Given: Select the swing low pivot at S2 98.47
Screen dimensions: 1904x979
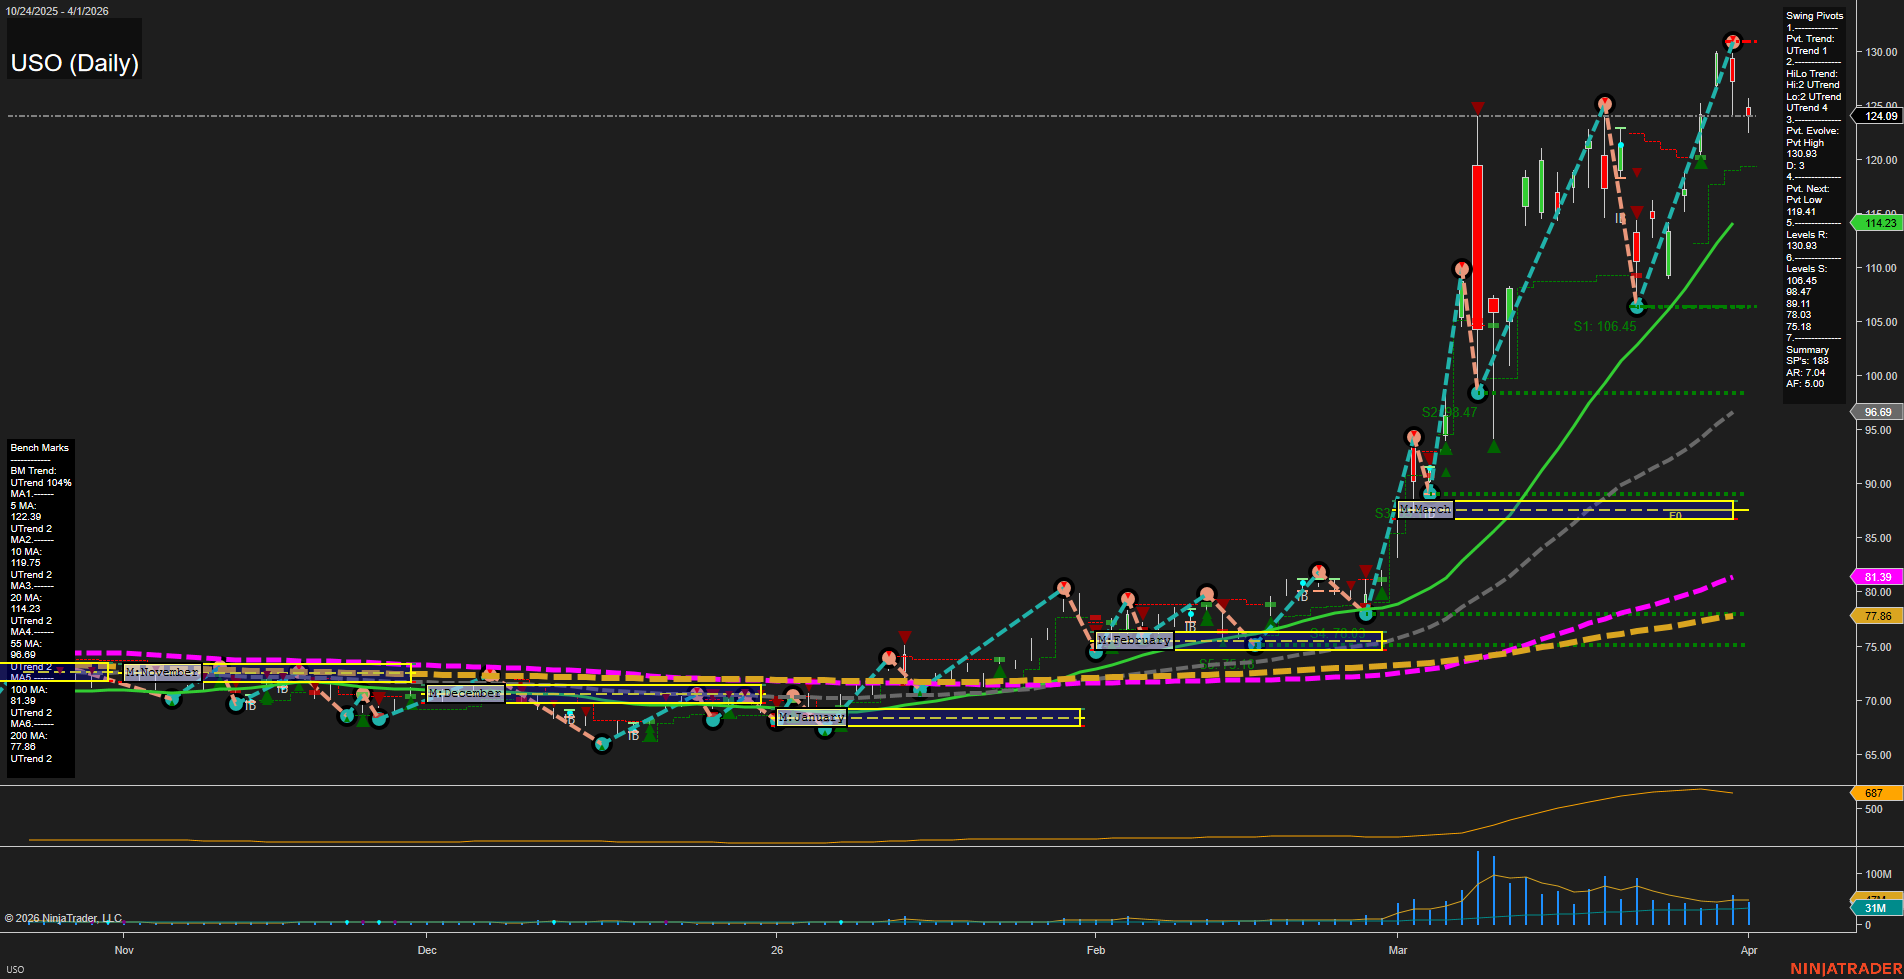Looking at the screenshot, I should (x=1478, y=393).
